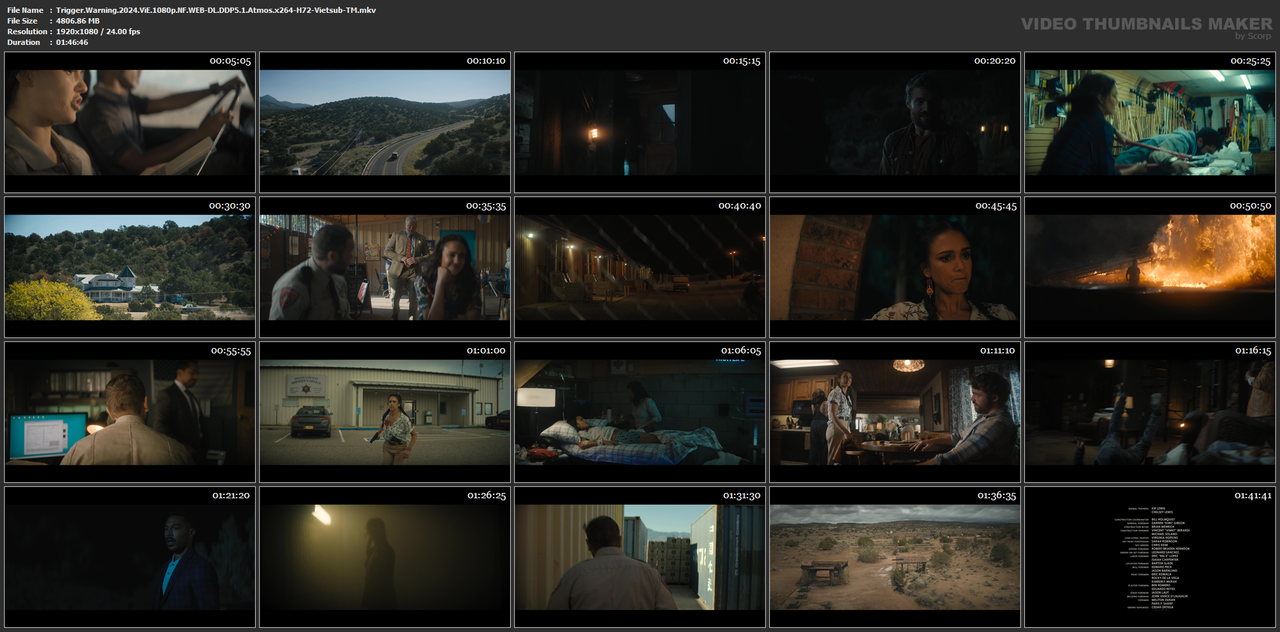Select the file size value 4806.86 MB

point(78,20)
